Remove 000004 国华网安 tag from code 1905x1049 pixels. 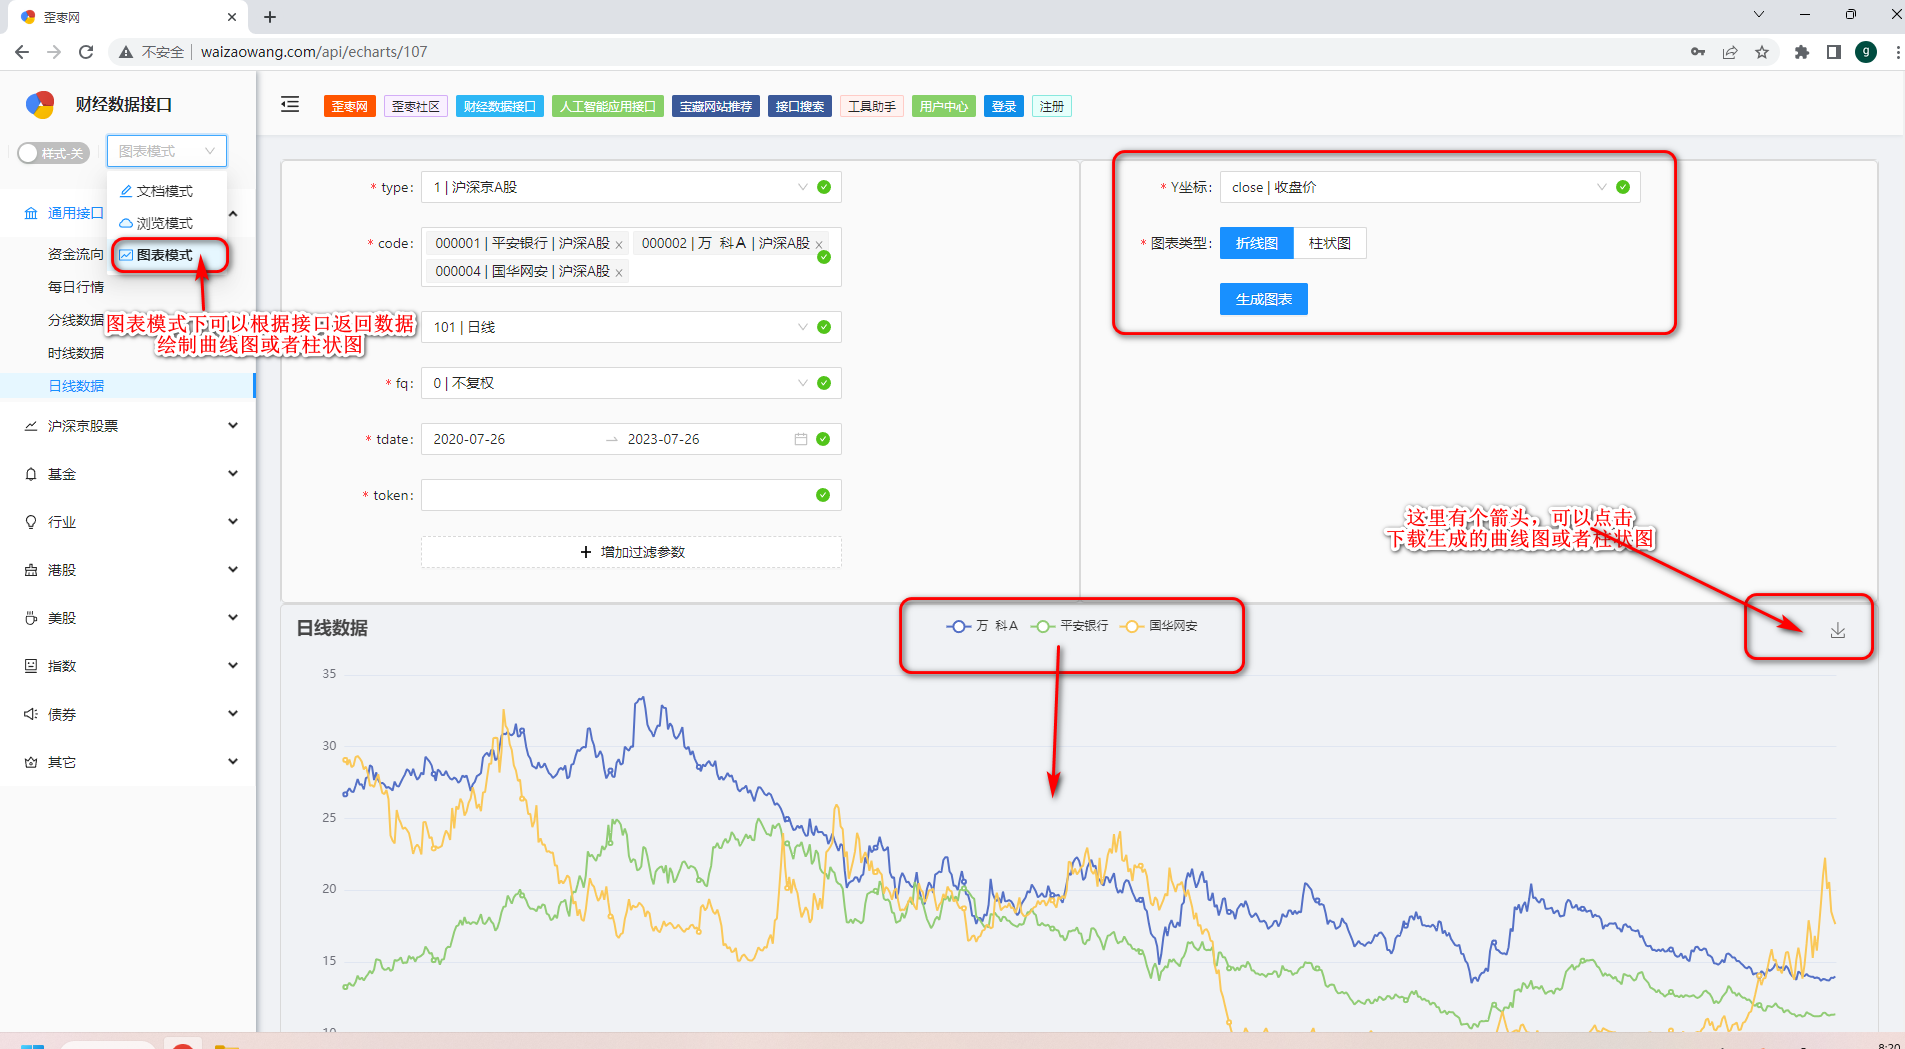coord(619,273)
